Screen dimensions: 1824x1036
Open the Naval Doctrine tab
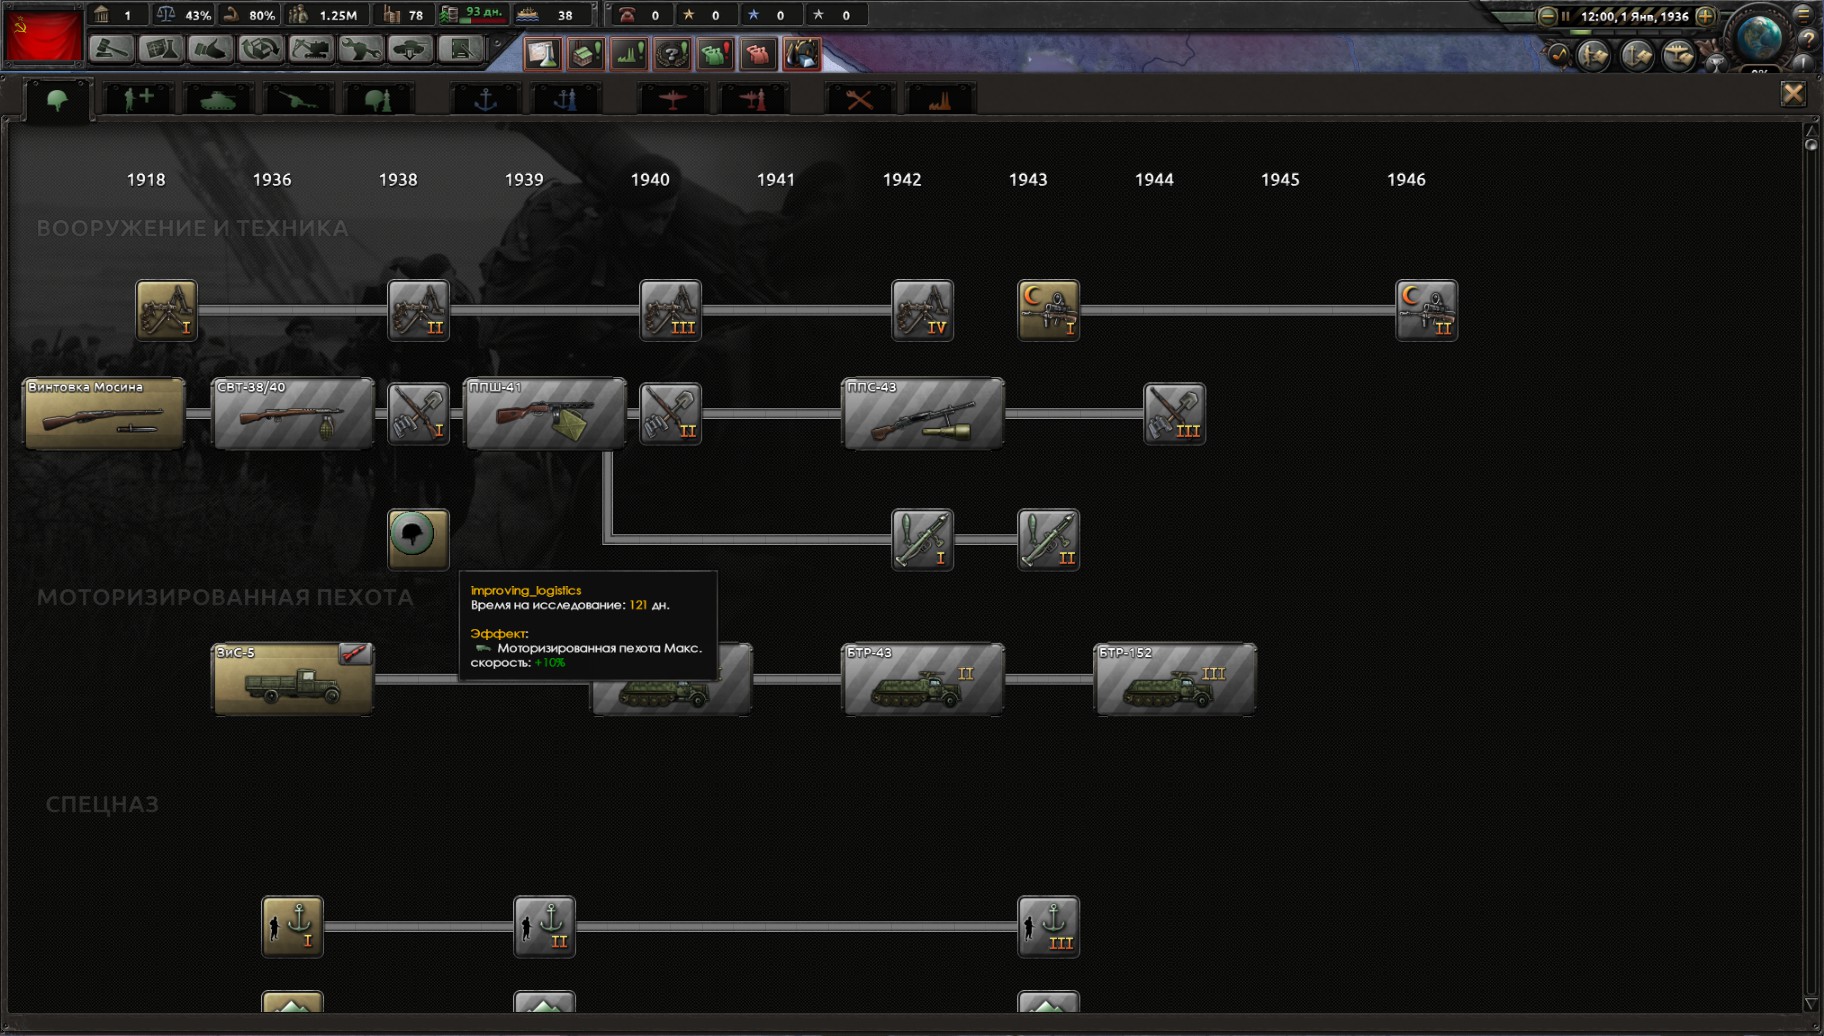coord(566,100)
